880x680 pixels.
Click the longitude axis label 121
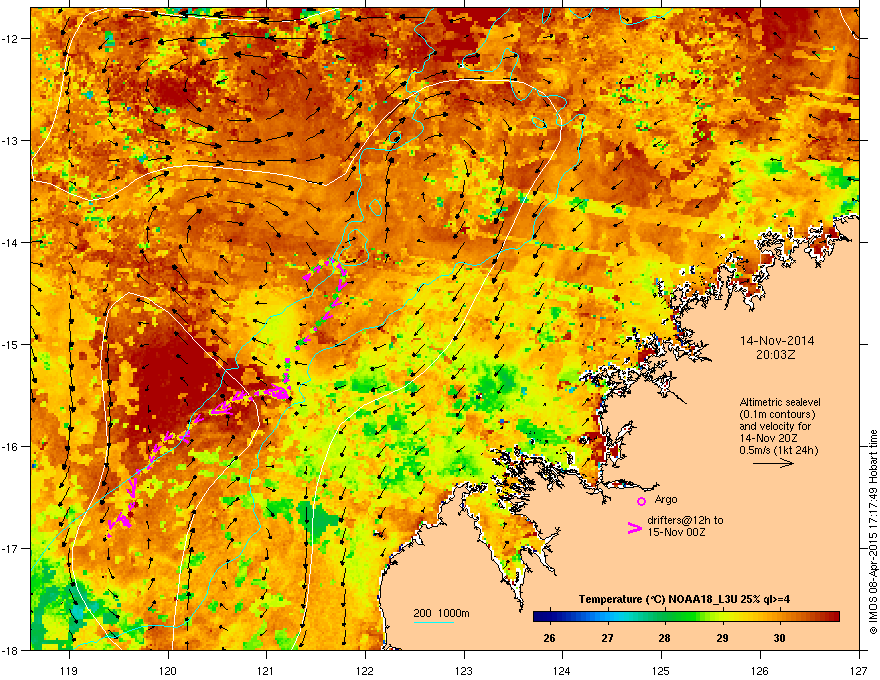266,670
